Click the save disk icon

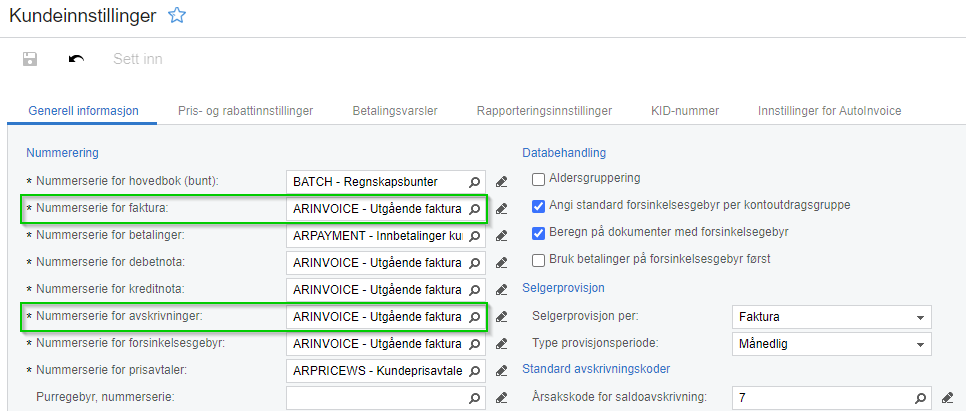click(30, 59)
